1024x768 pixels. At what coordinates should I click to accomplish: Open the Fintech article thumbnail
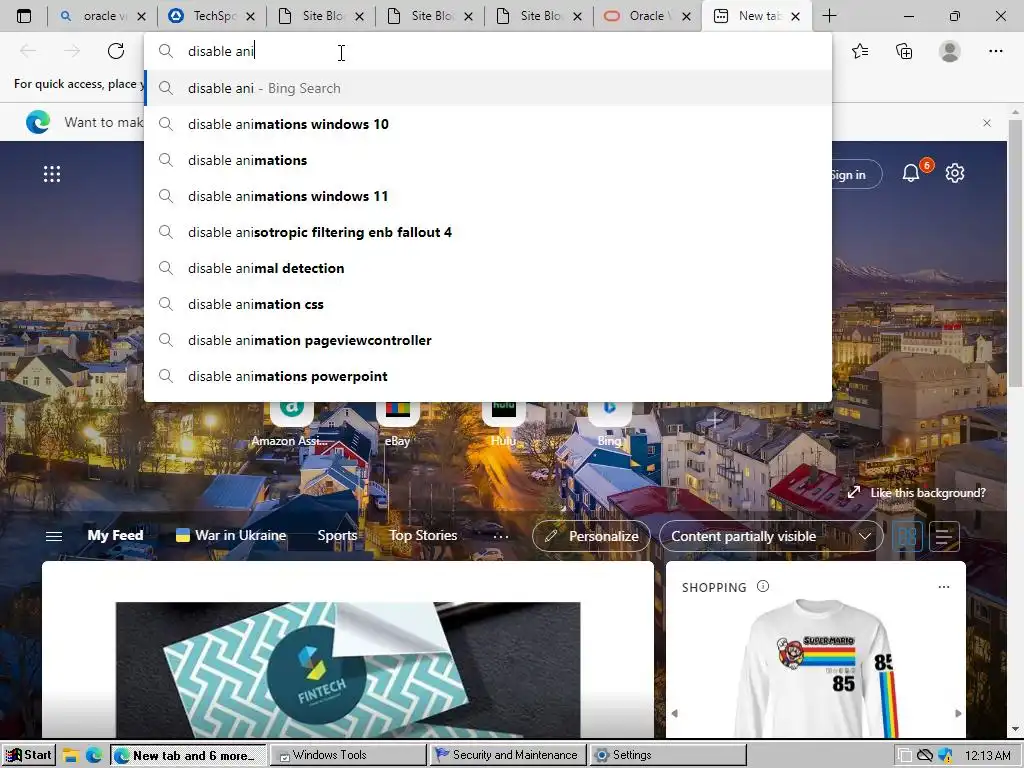[x=347, y=670]
